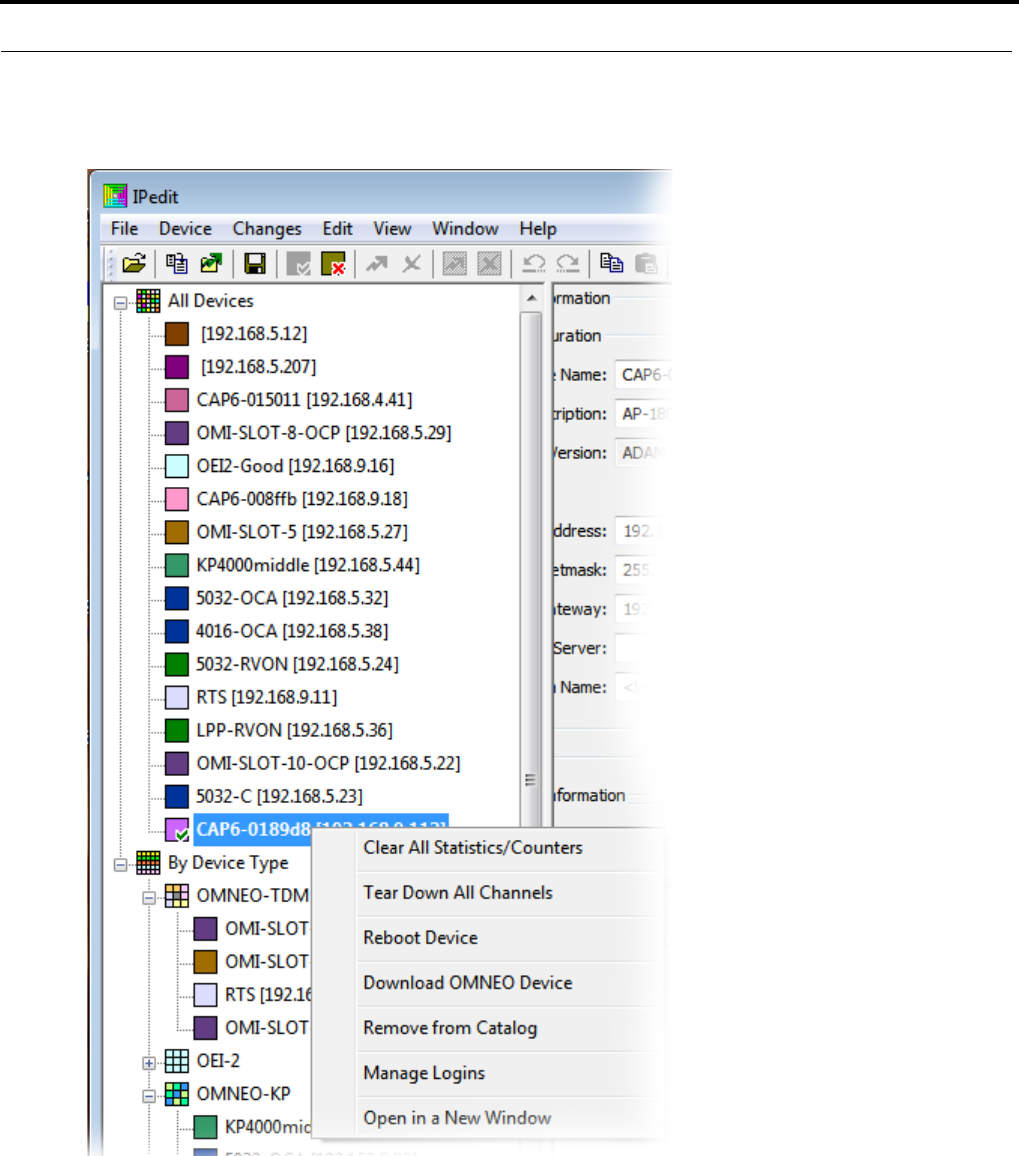Collapse the OMNEO-TDM tree group
Viewport: 1019px width, 1156px height.
click(x=149, y=897)
